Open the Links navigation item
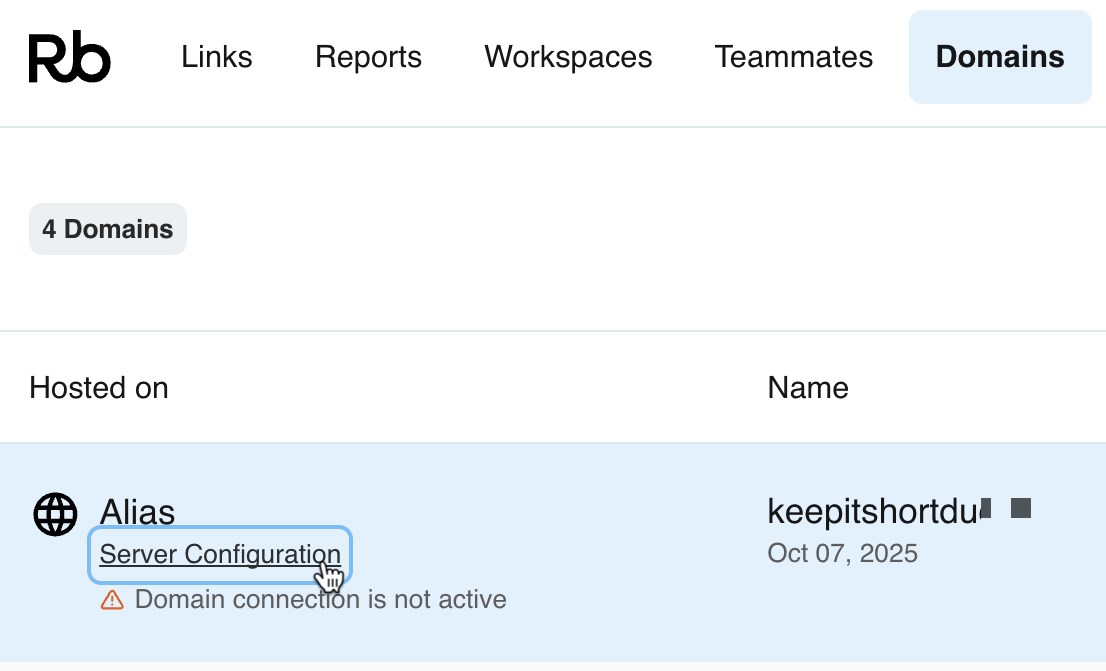 (x=216, y=57)
